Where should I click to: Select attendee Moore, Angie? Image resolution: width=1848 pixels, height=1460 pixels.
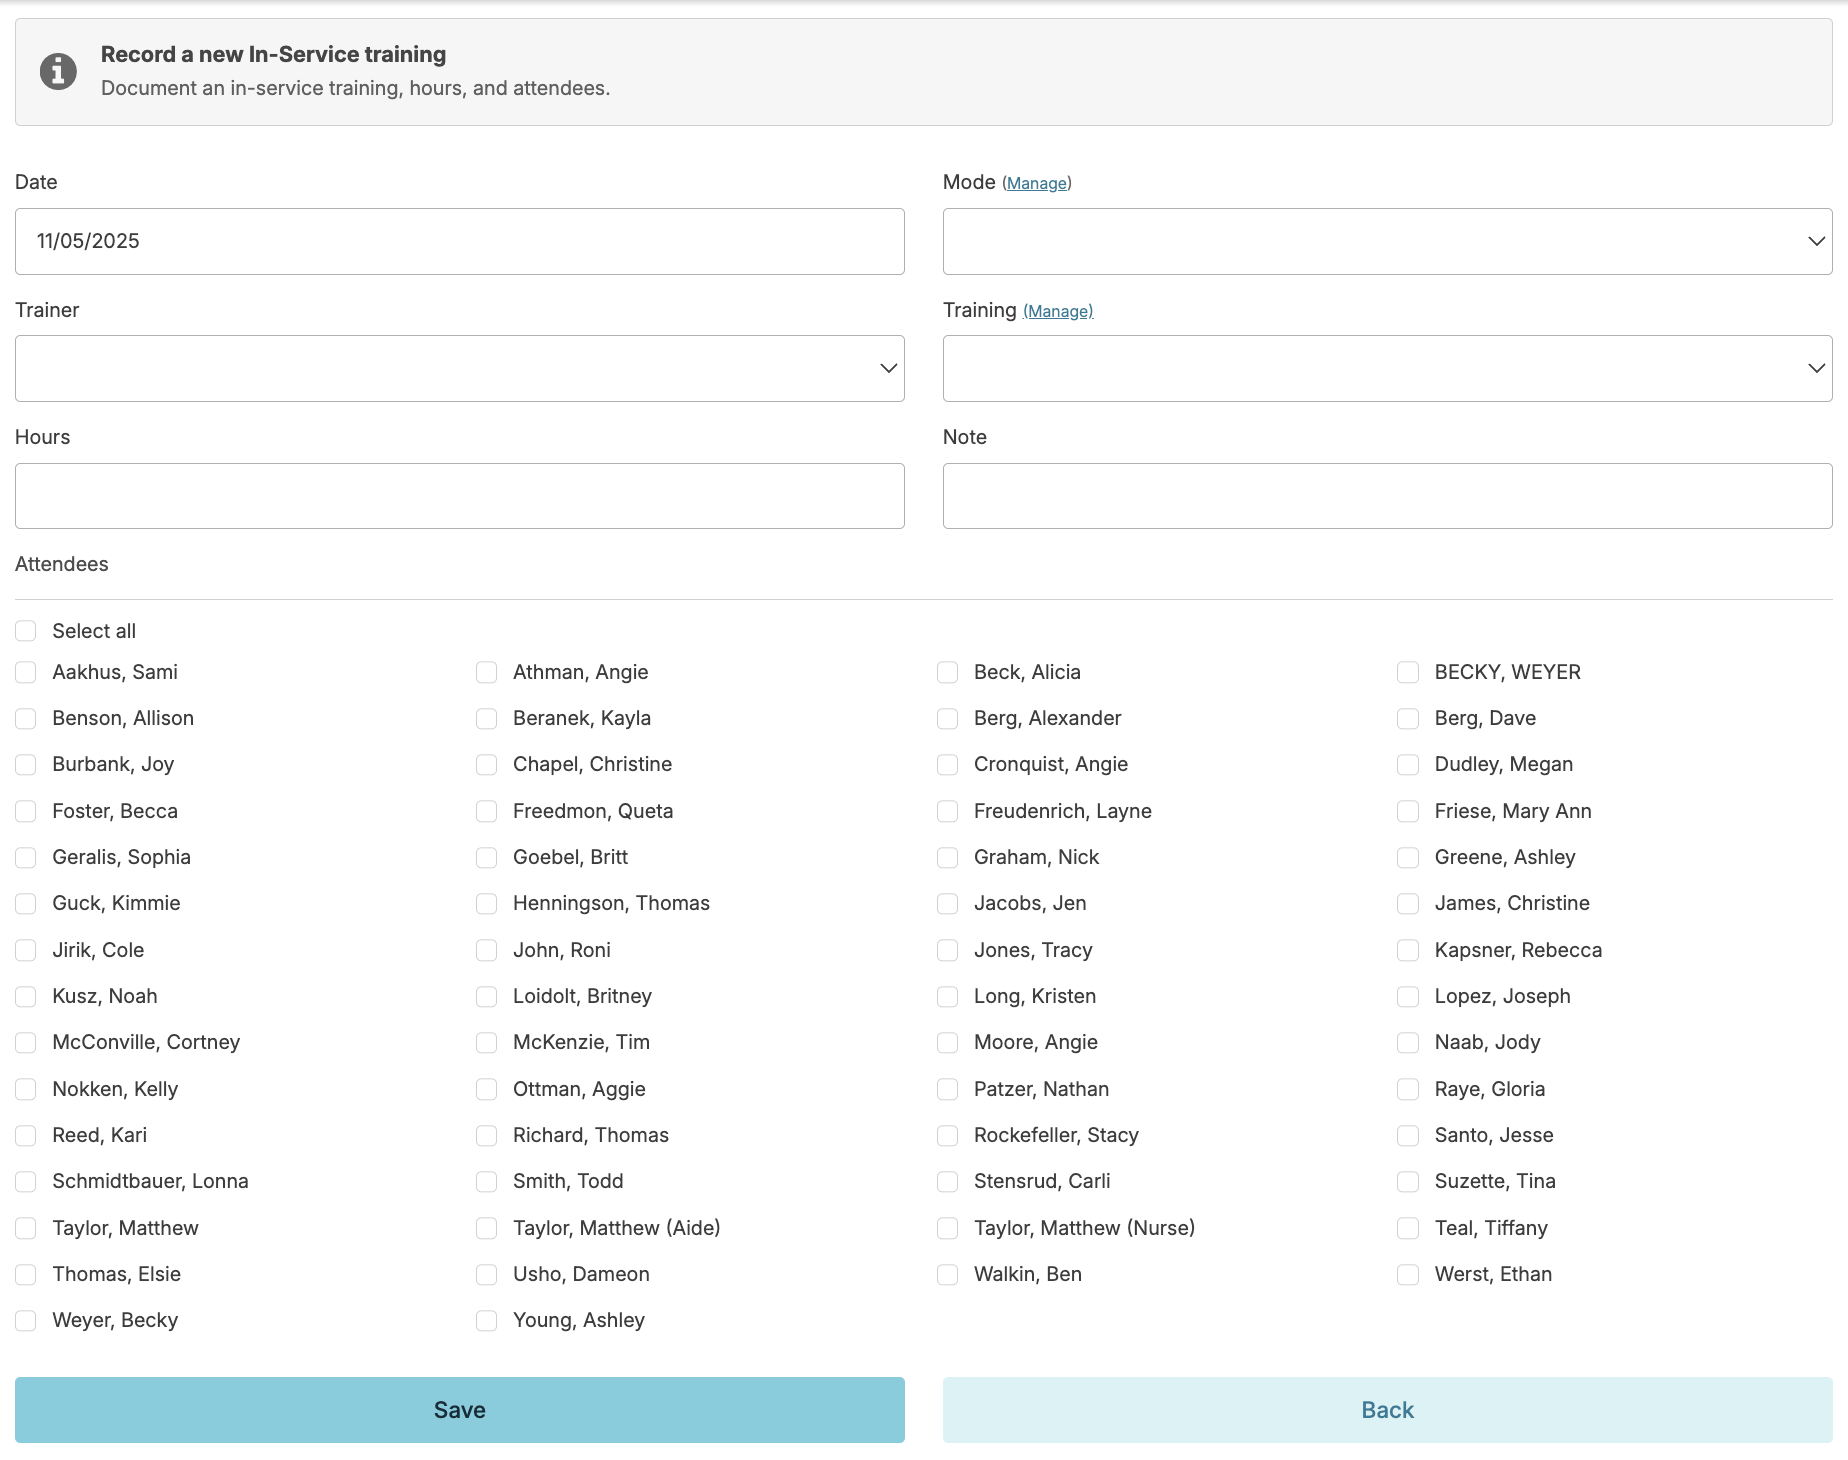click(x=948, y=1042)
